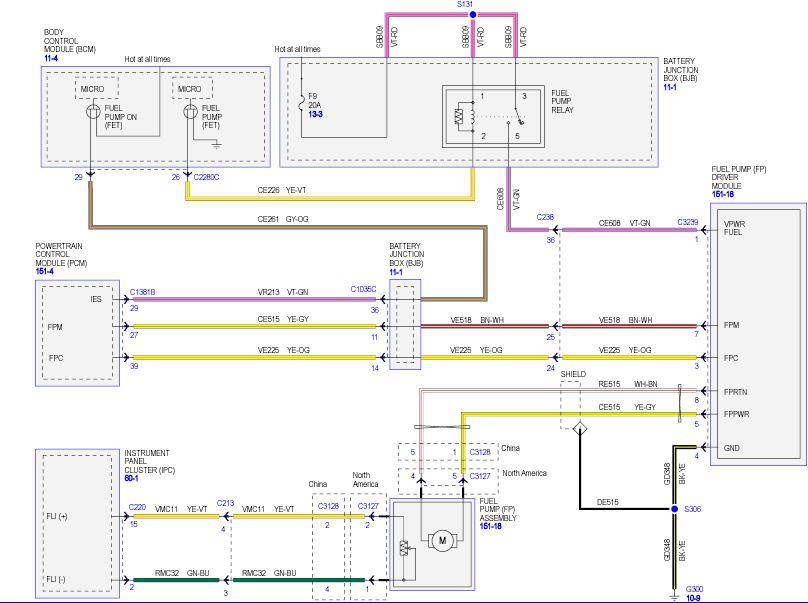808x603 pixels.
Task: Open the 13-3 fuse page reference
Action: pos(315,114)
